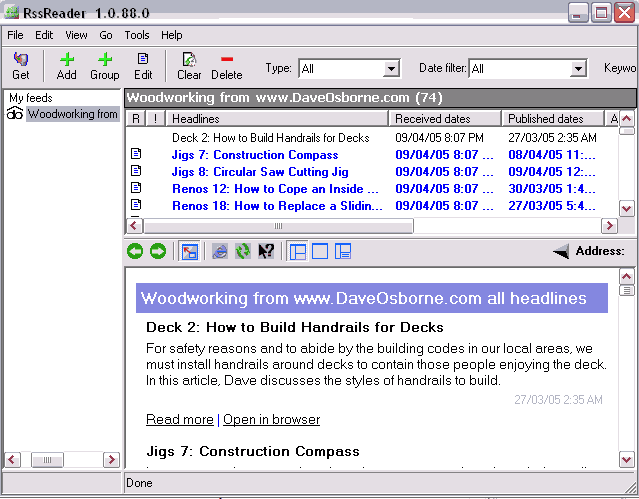
Task: Switch to side-list layout icon
Action: point(343,252)
